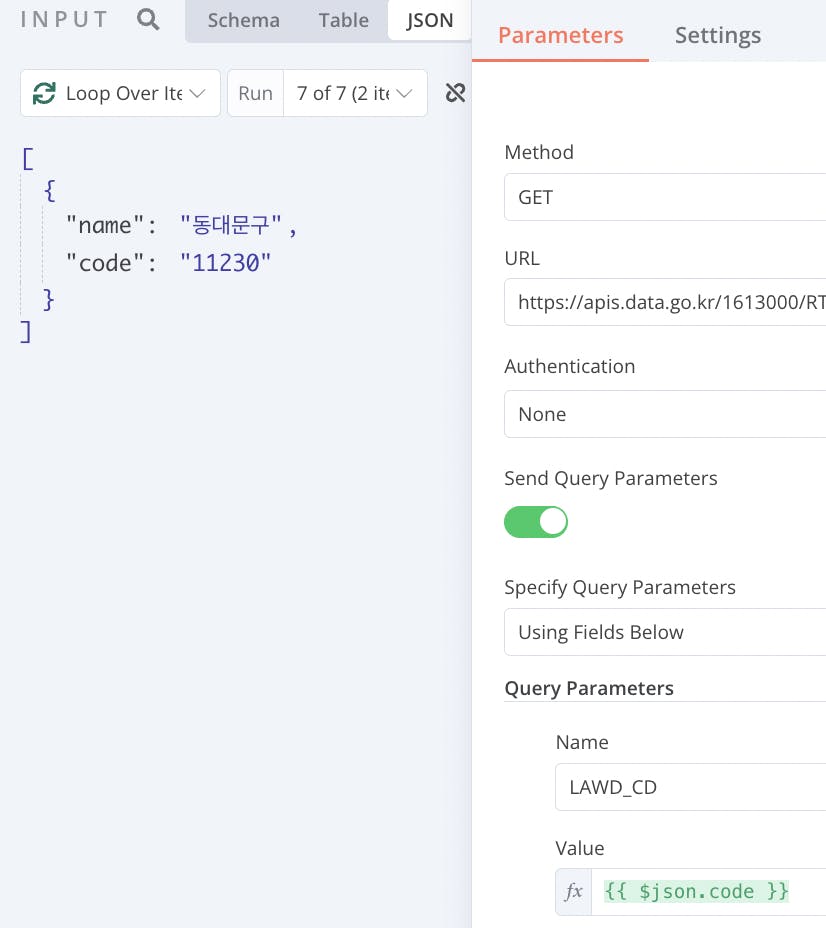This screenshot has height=928, width=826.
Task: Expand Specify Query Parameters dropdown
Action: click(665, 632)
